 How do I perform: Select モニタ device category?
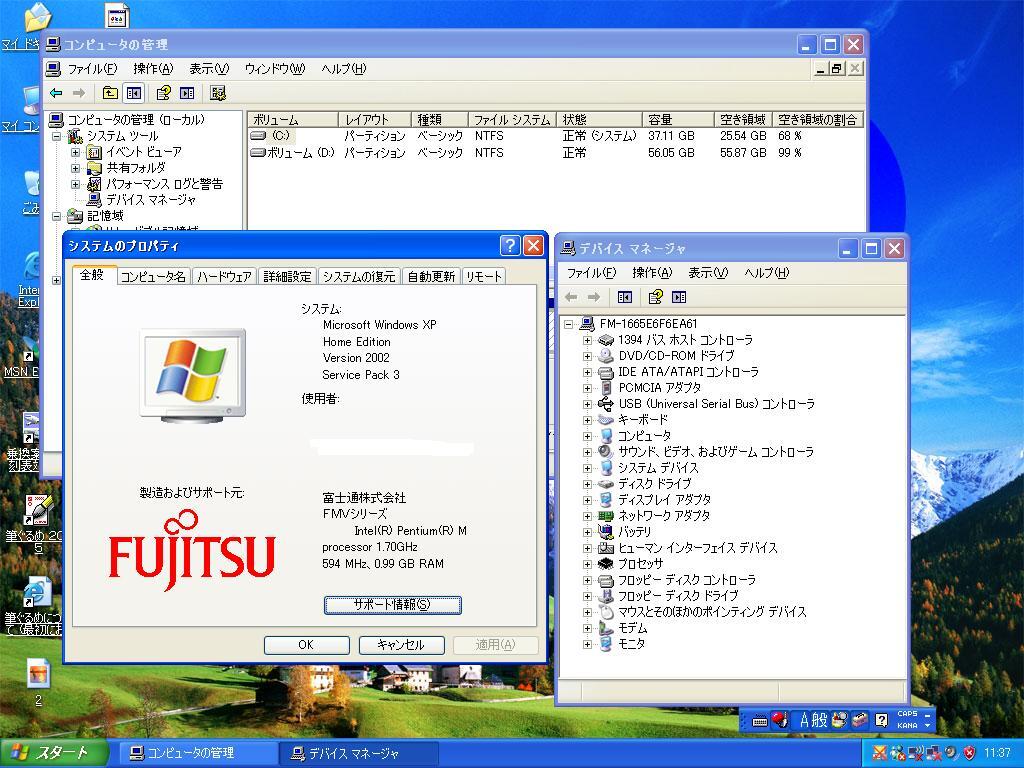pos(632,644)
